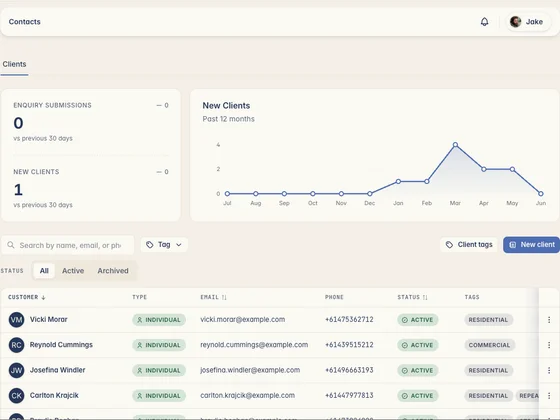Click the Jun data point on chart
This screenshot has width=560, height=420.
coord(541,194)
